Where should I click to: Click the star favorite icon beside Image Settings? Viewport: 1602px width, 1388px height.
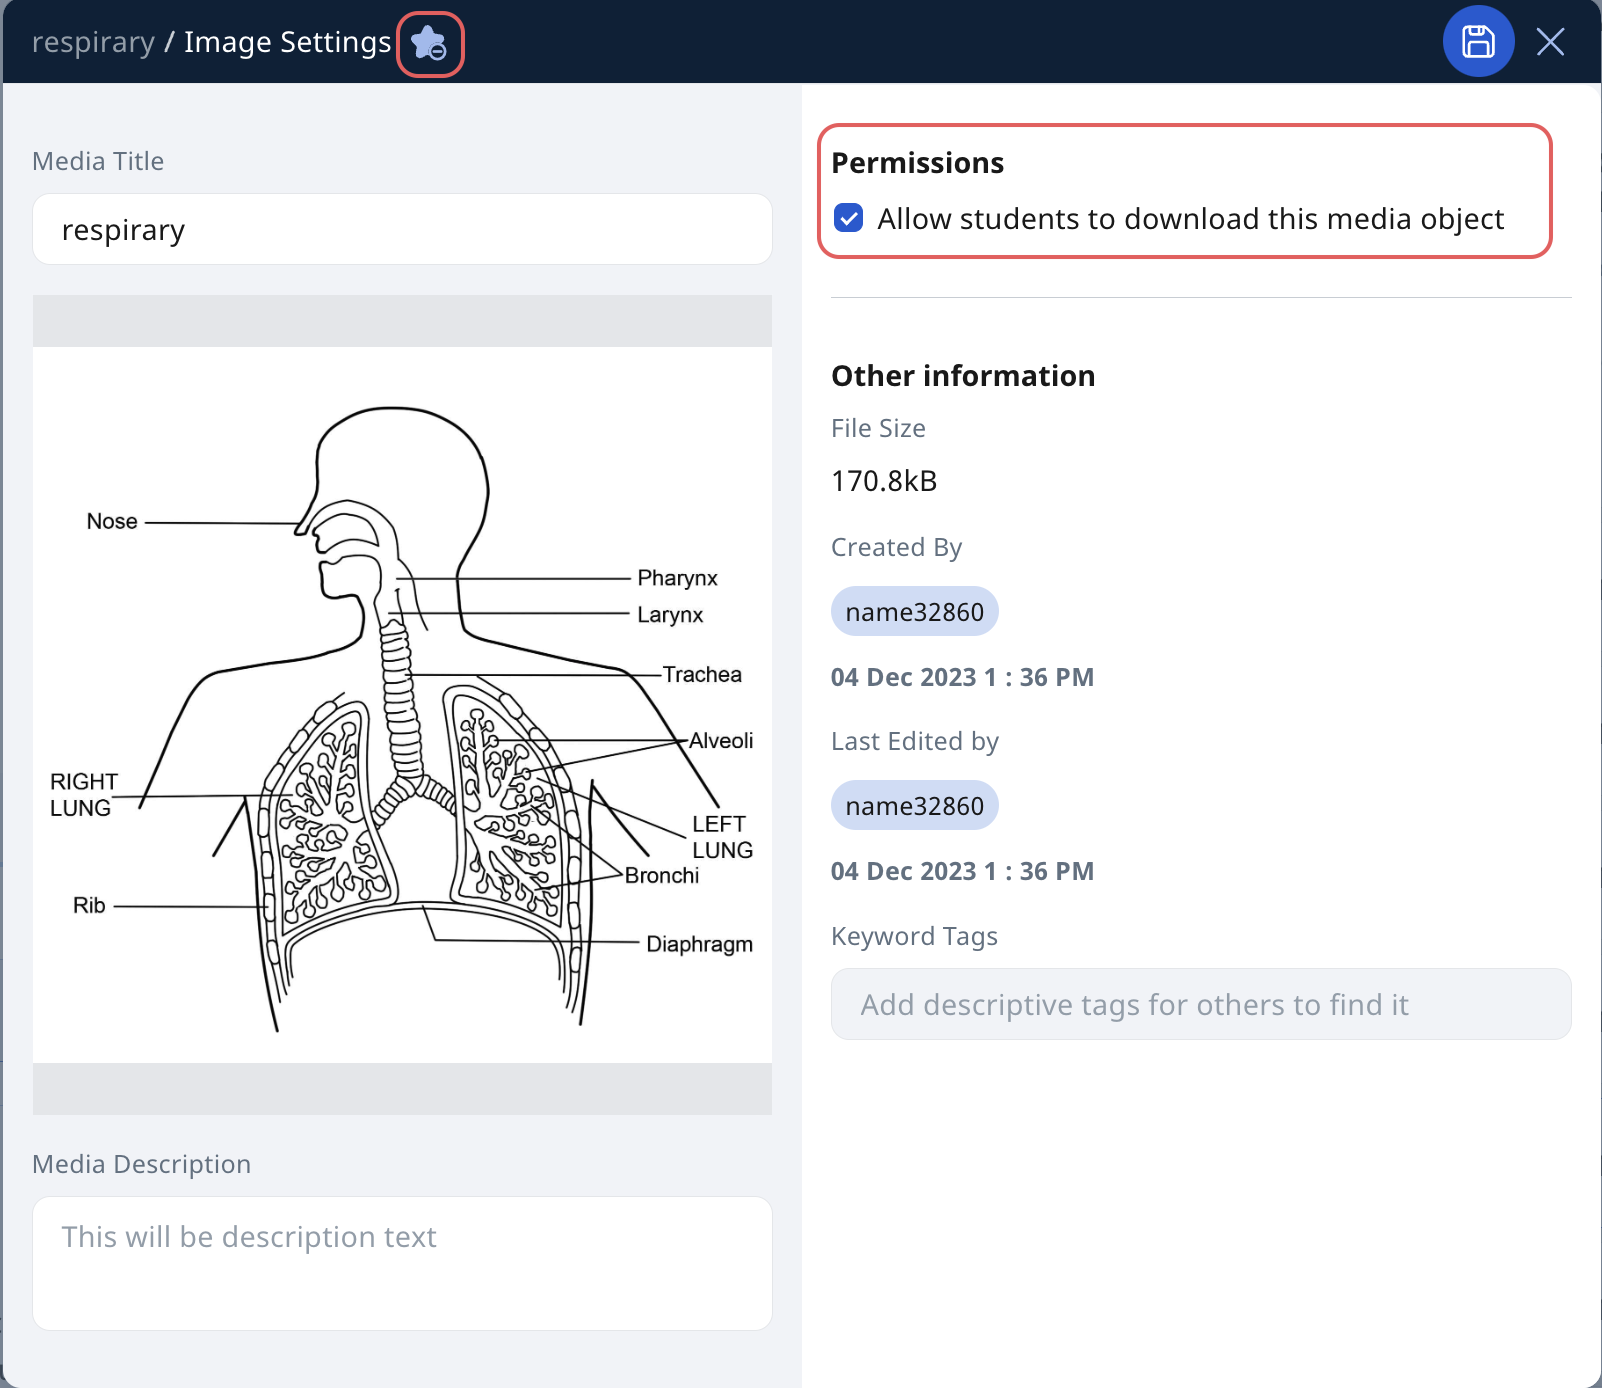coord(430,44)
